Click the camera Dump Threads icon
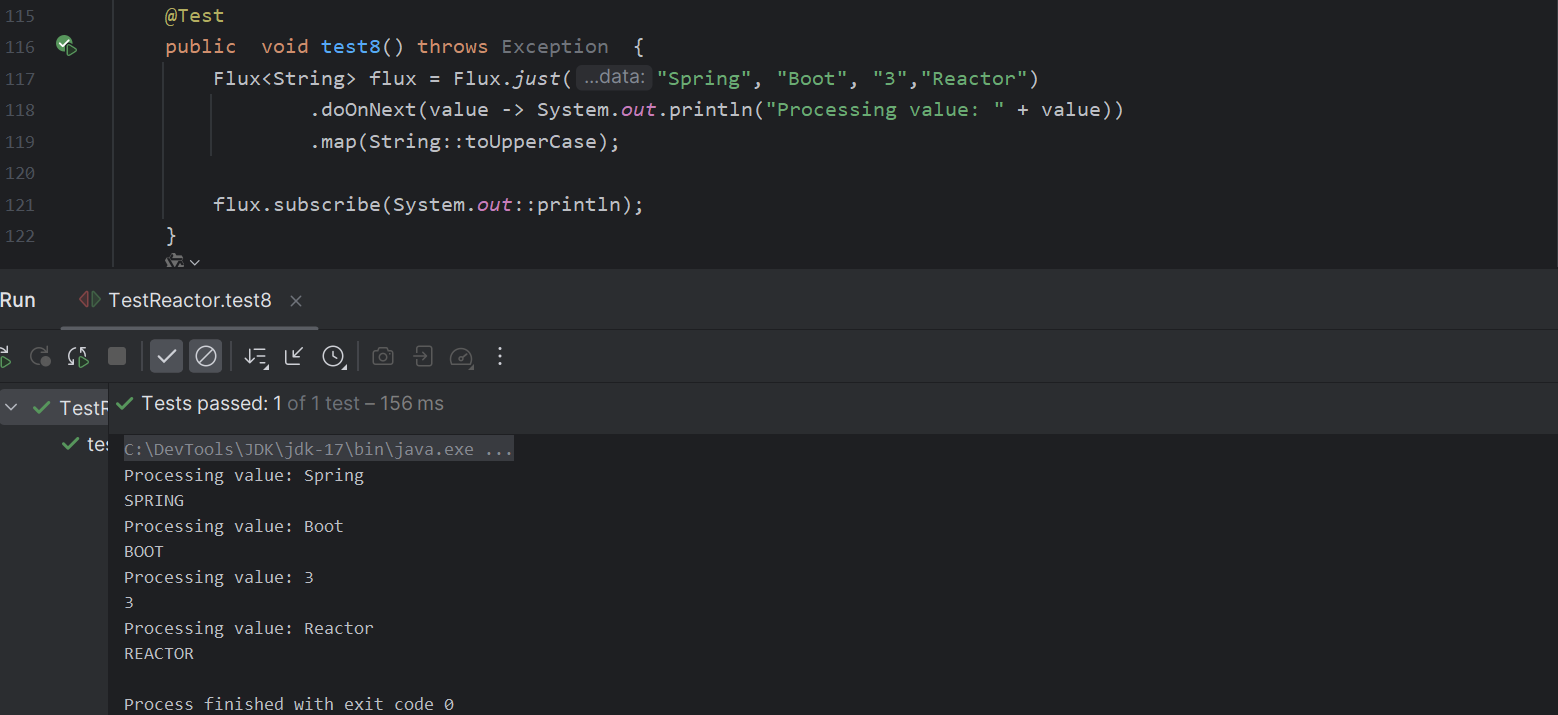 382,356
